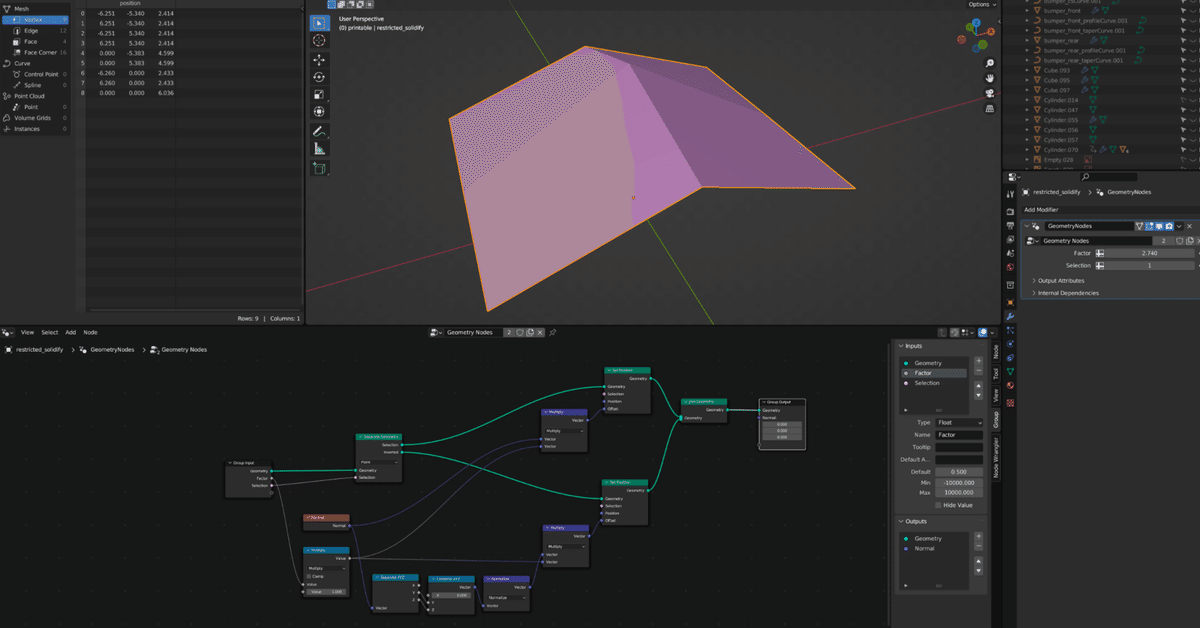Toggle Hide Value checkbox
Viewport: 1200px width, 628px height.
[x=938, y=505]
